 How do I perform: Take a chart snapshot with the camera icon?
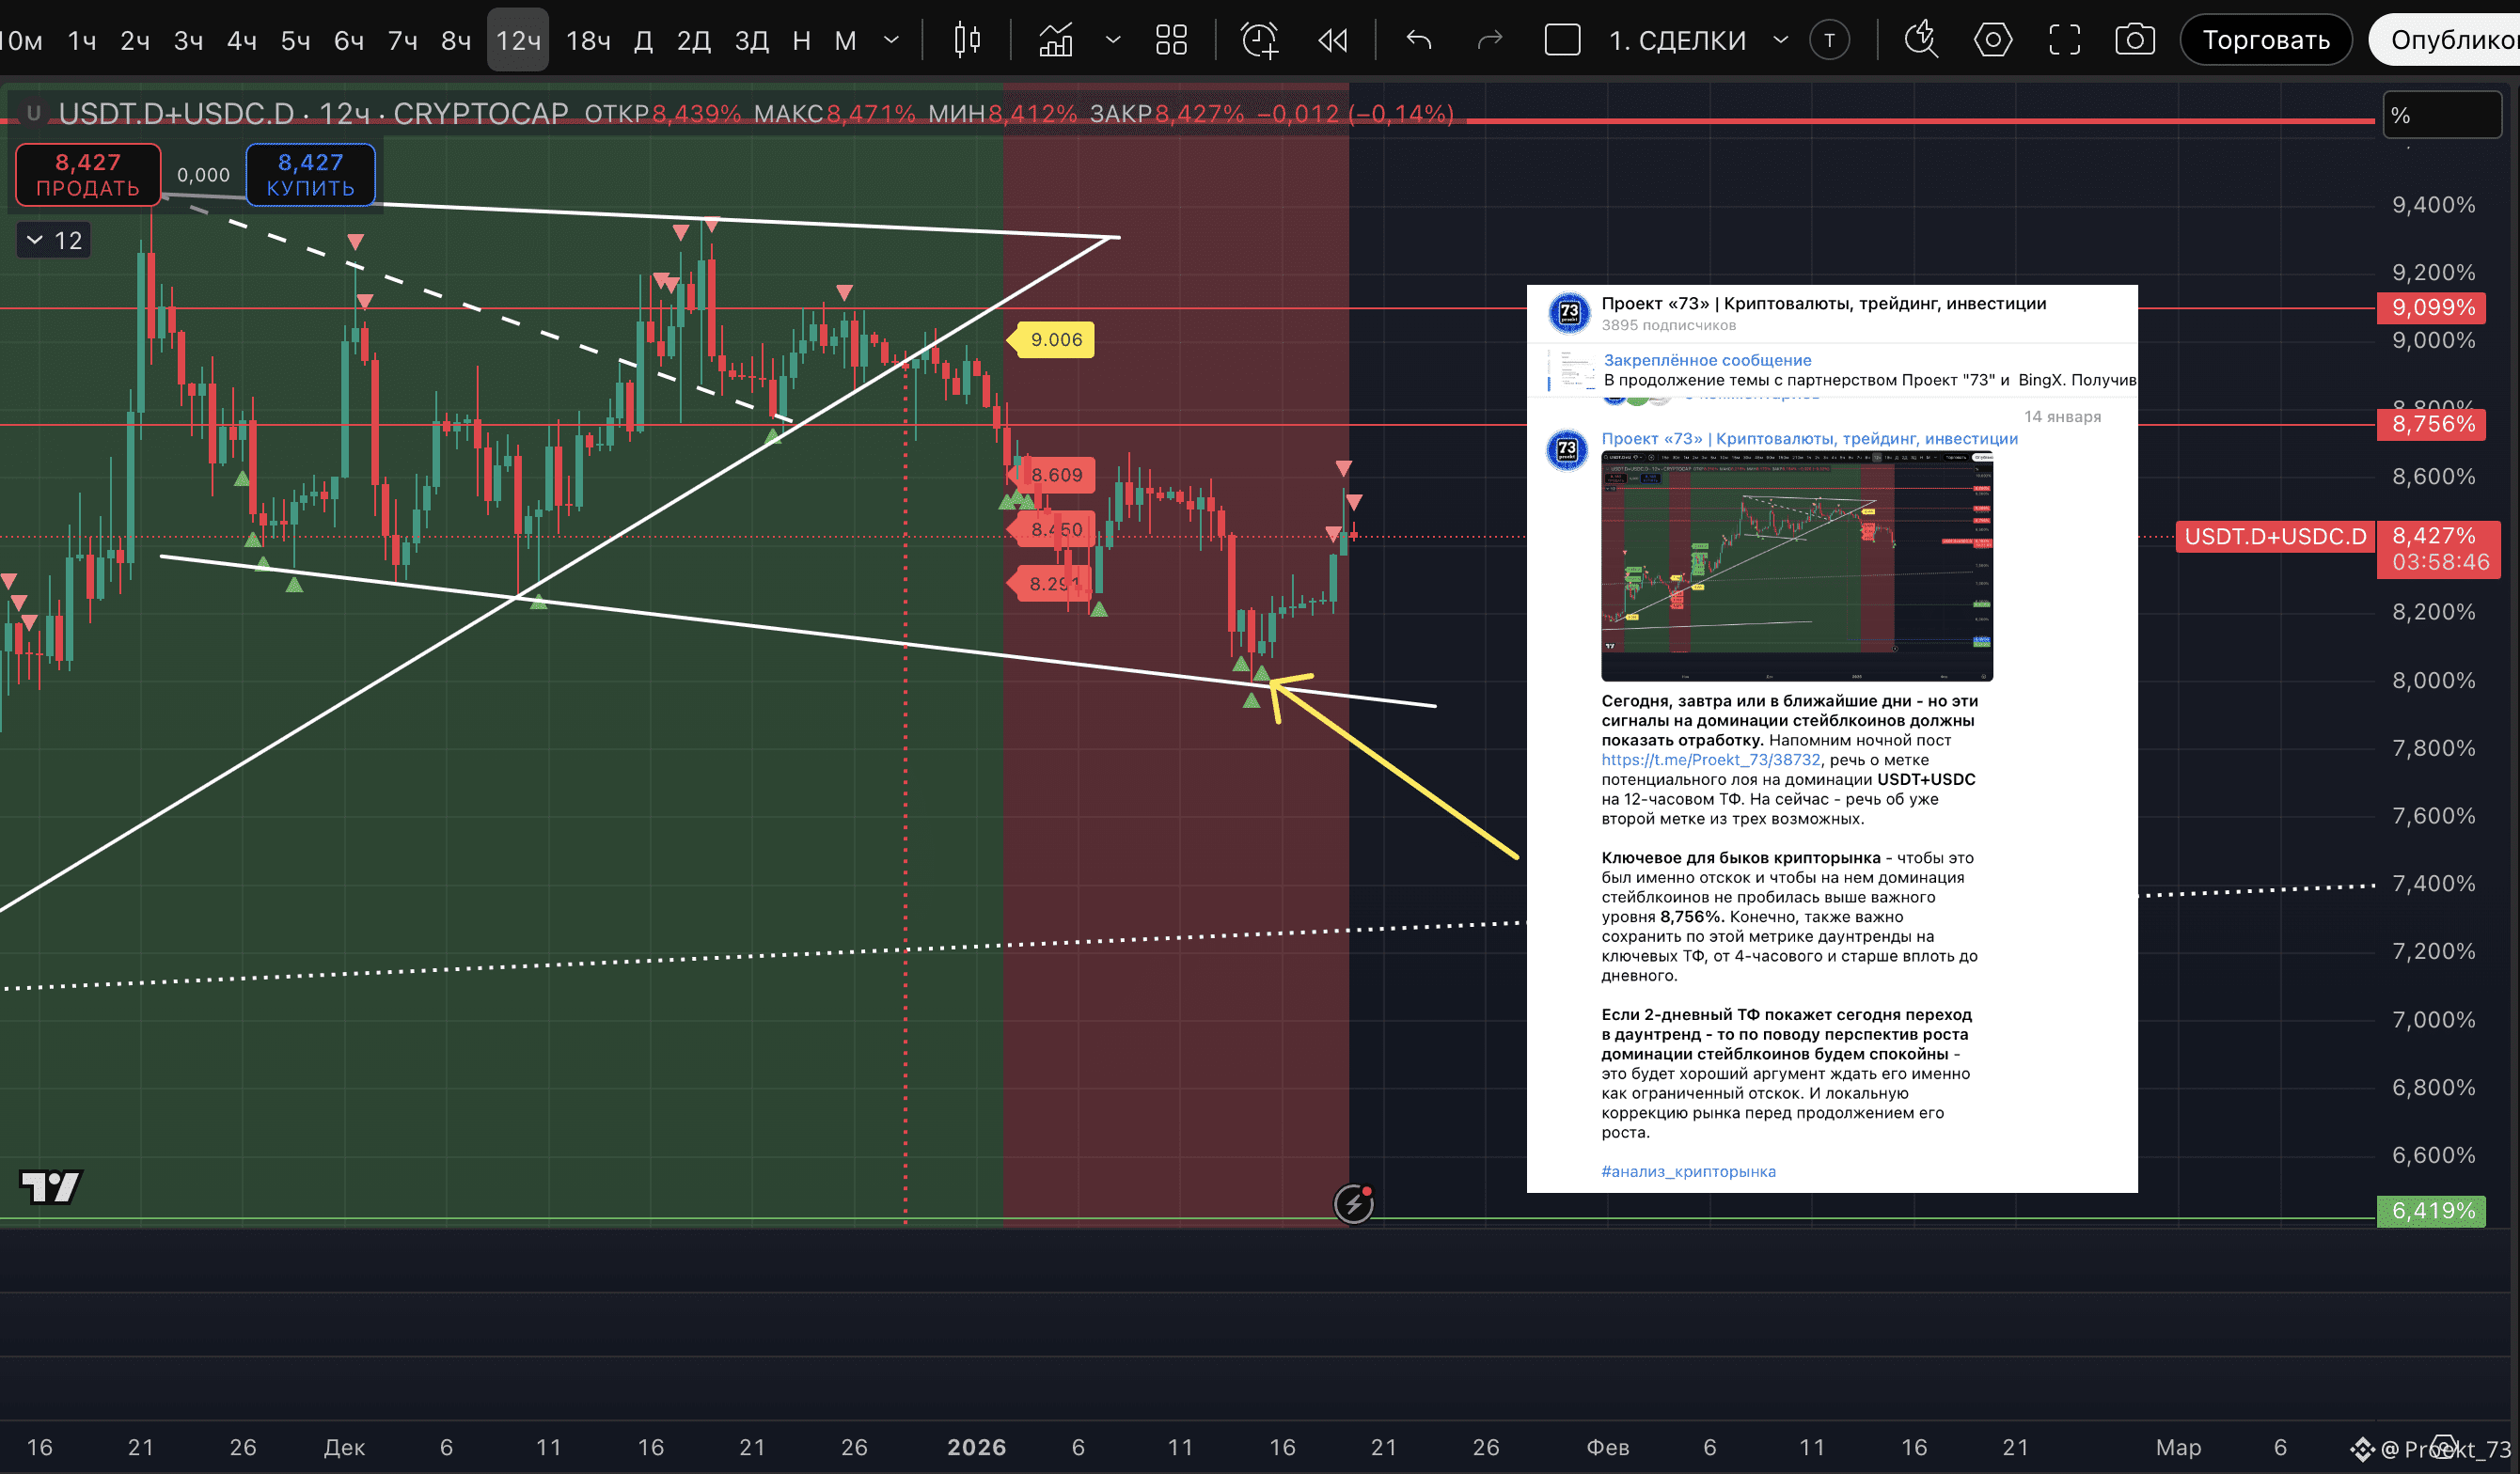(2134, 40)
